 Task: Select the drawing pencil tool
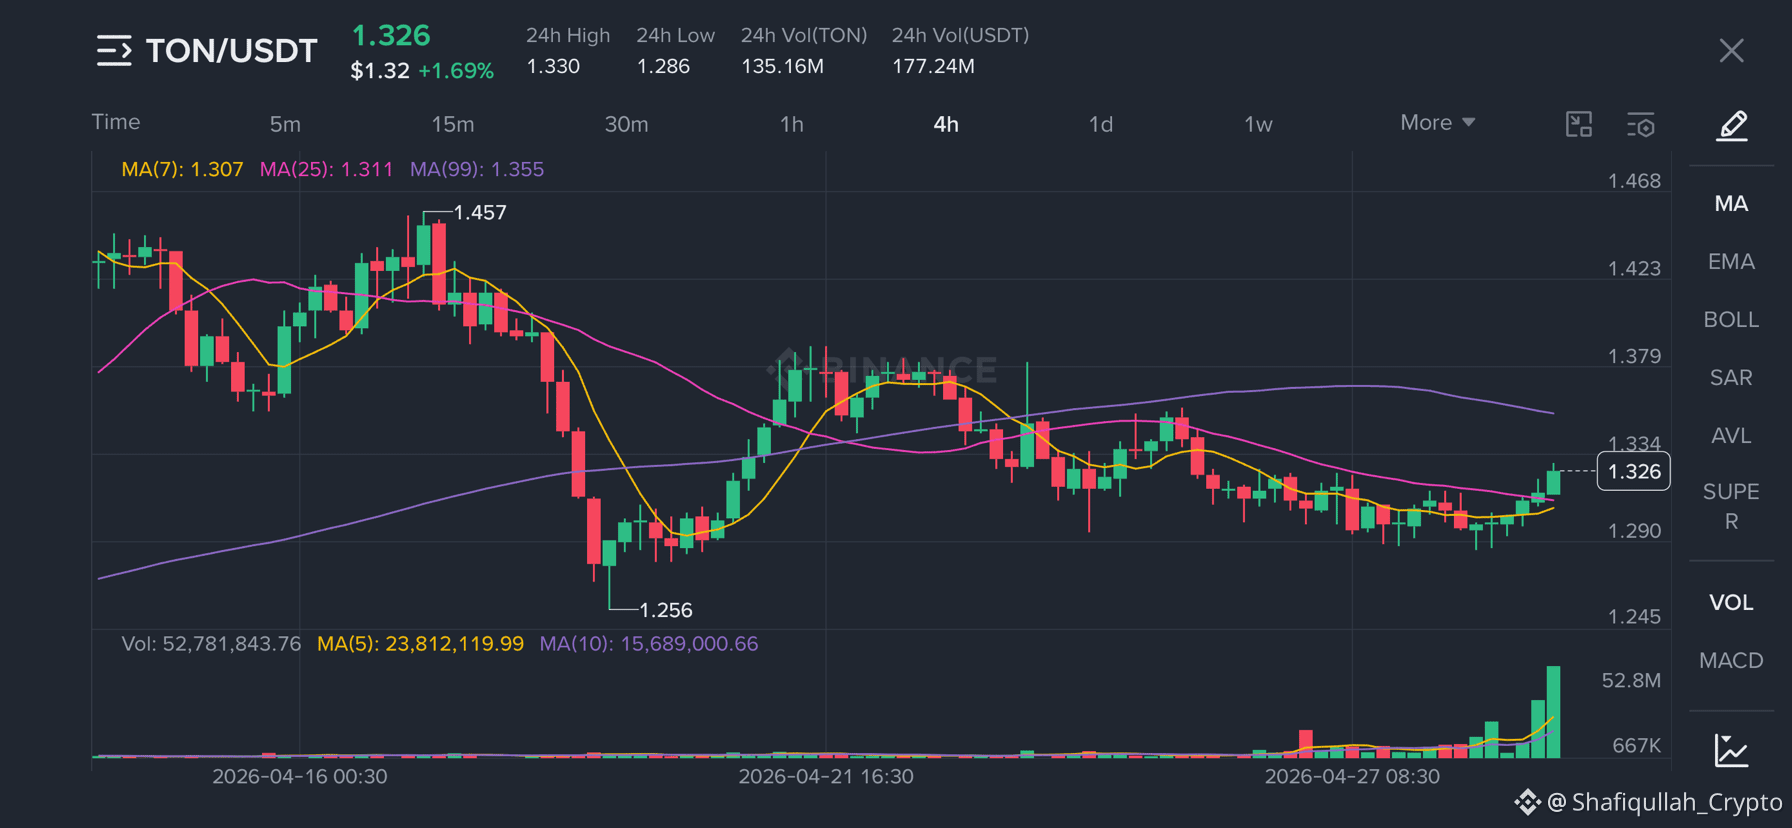tap(1732, 126)
